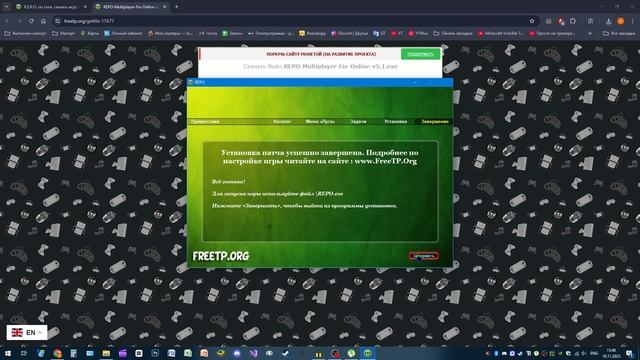Open the Windows notification center
The height and width of the screenshot is (360, 640).
[629, 353]
